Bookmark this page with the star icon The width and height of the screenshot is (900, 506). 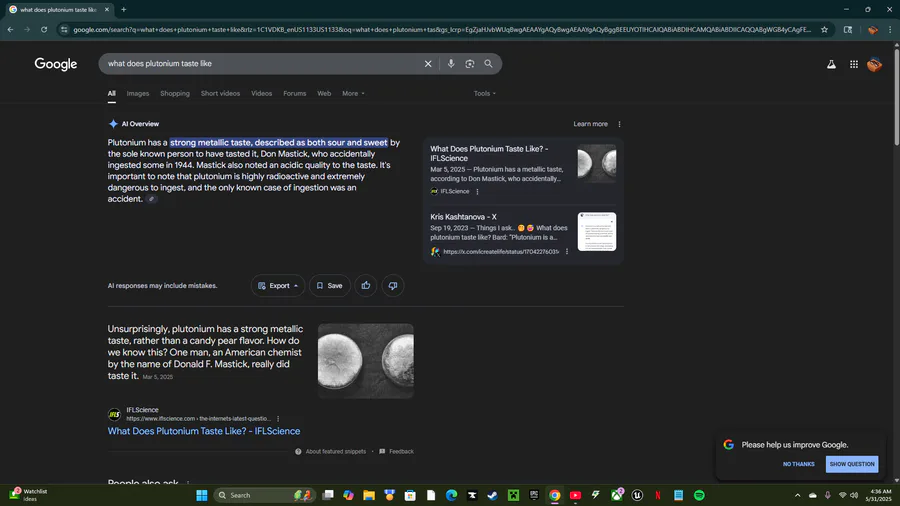(824, 30)
